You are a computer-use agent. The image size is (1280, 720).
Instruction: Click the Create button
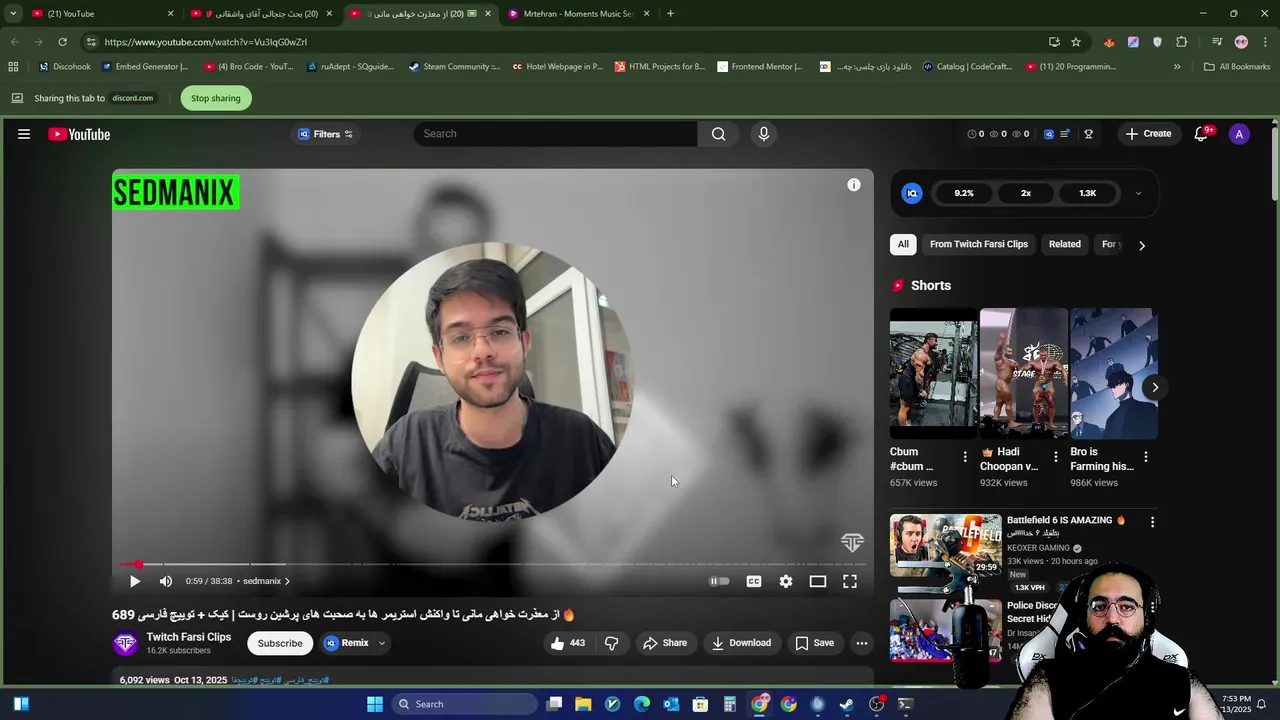tap(1148, 134)
